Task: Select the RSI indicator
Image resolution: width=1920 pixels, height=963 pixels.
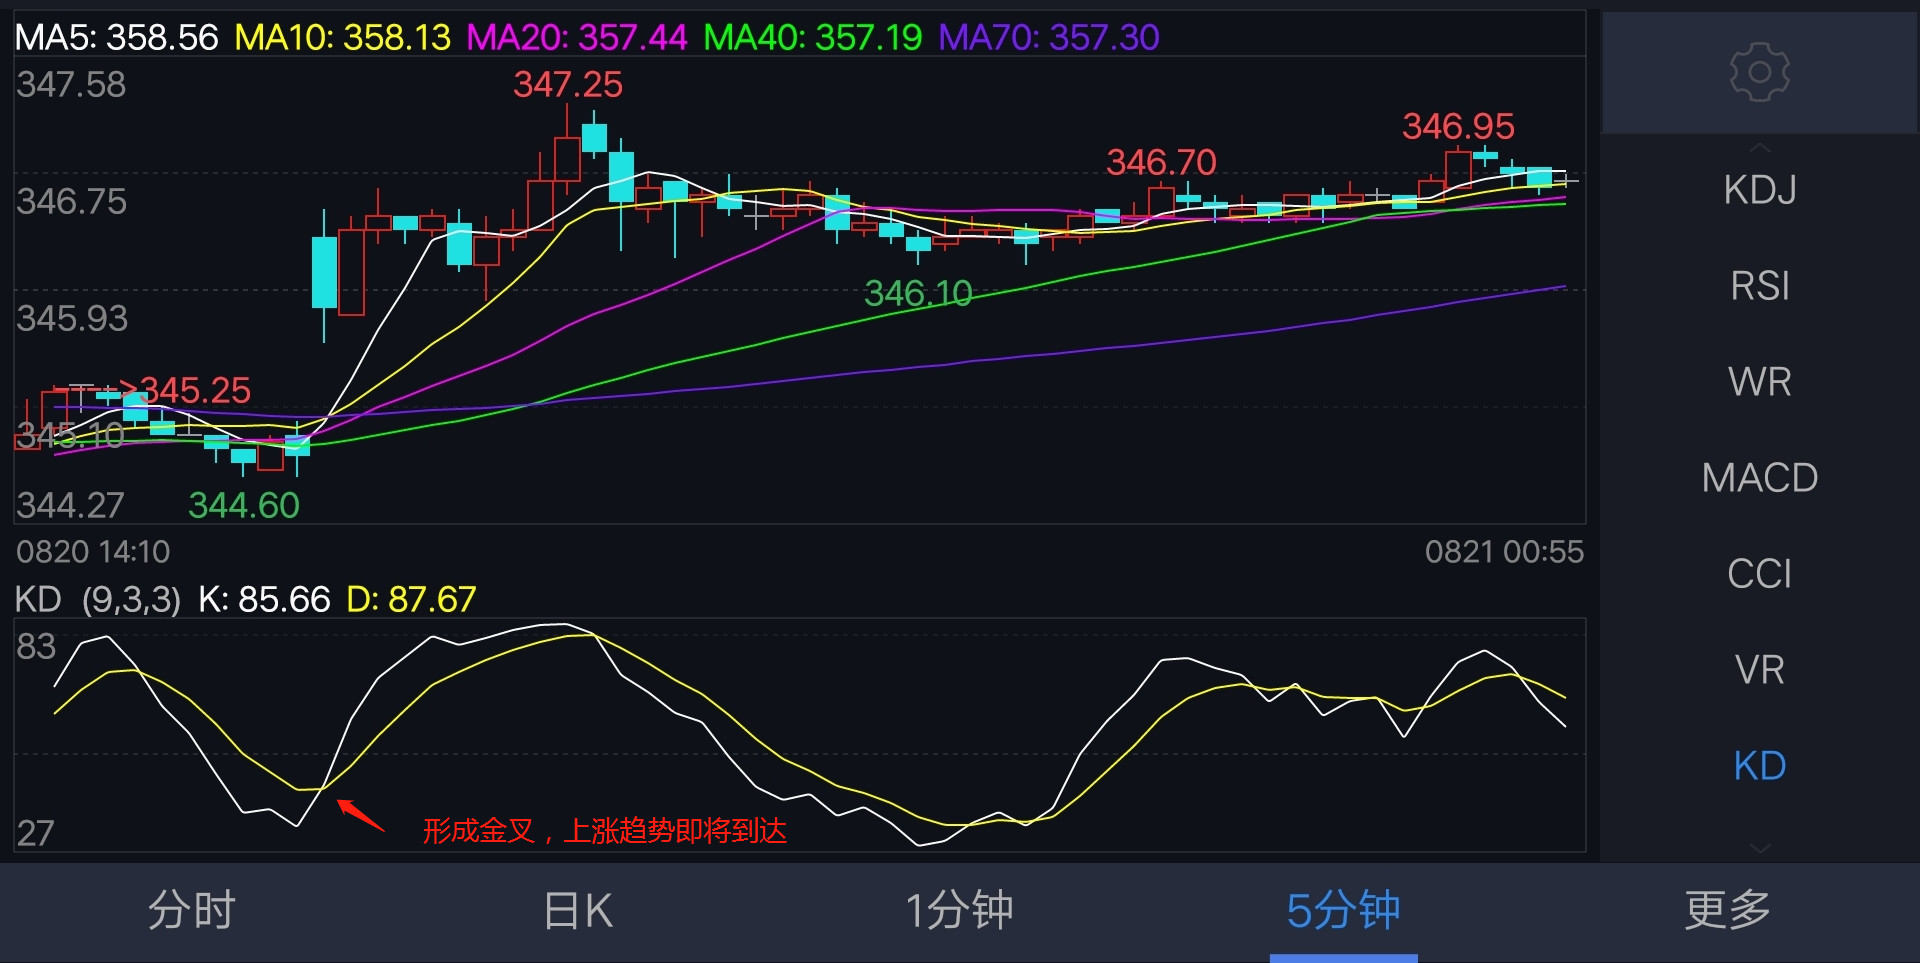Action: pyautogui.click(x=1760, y=285)
